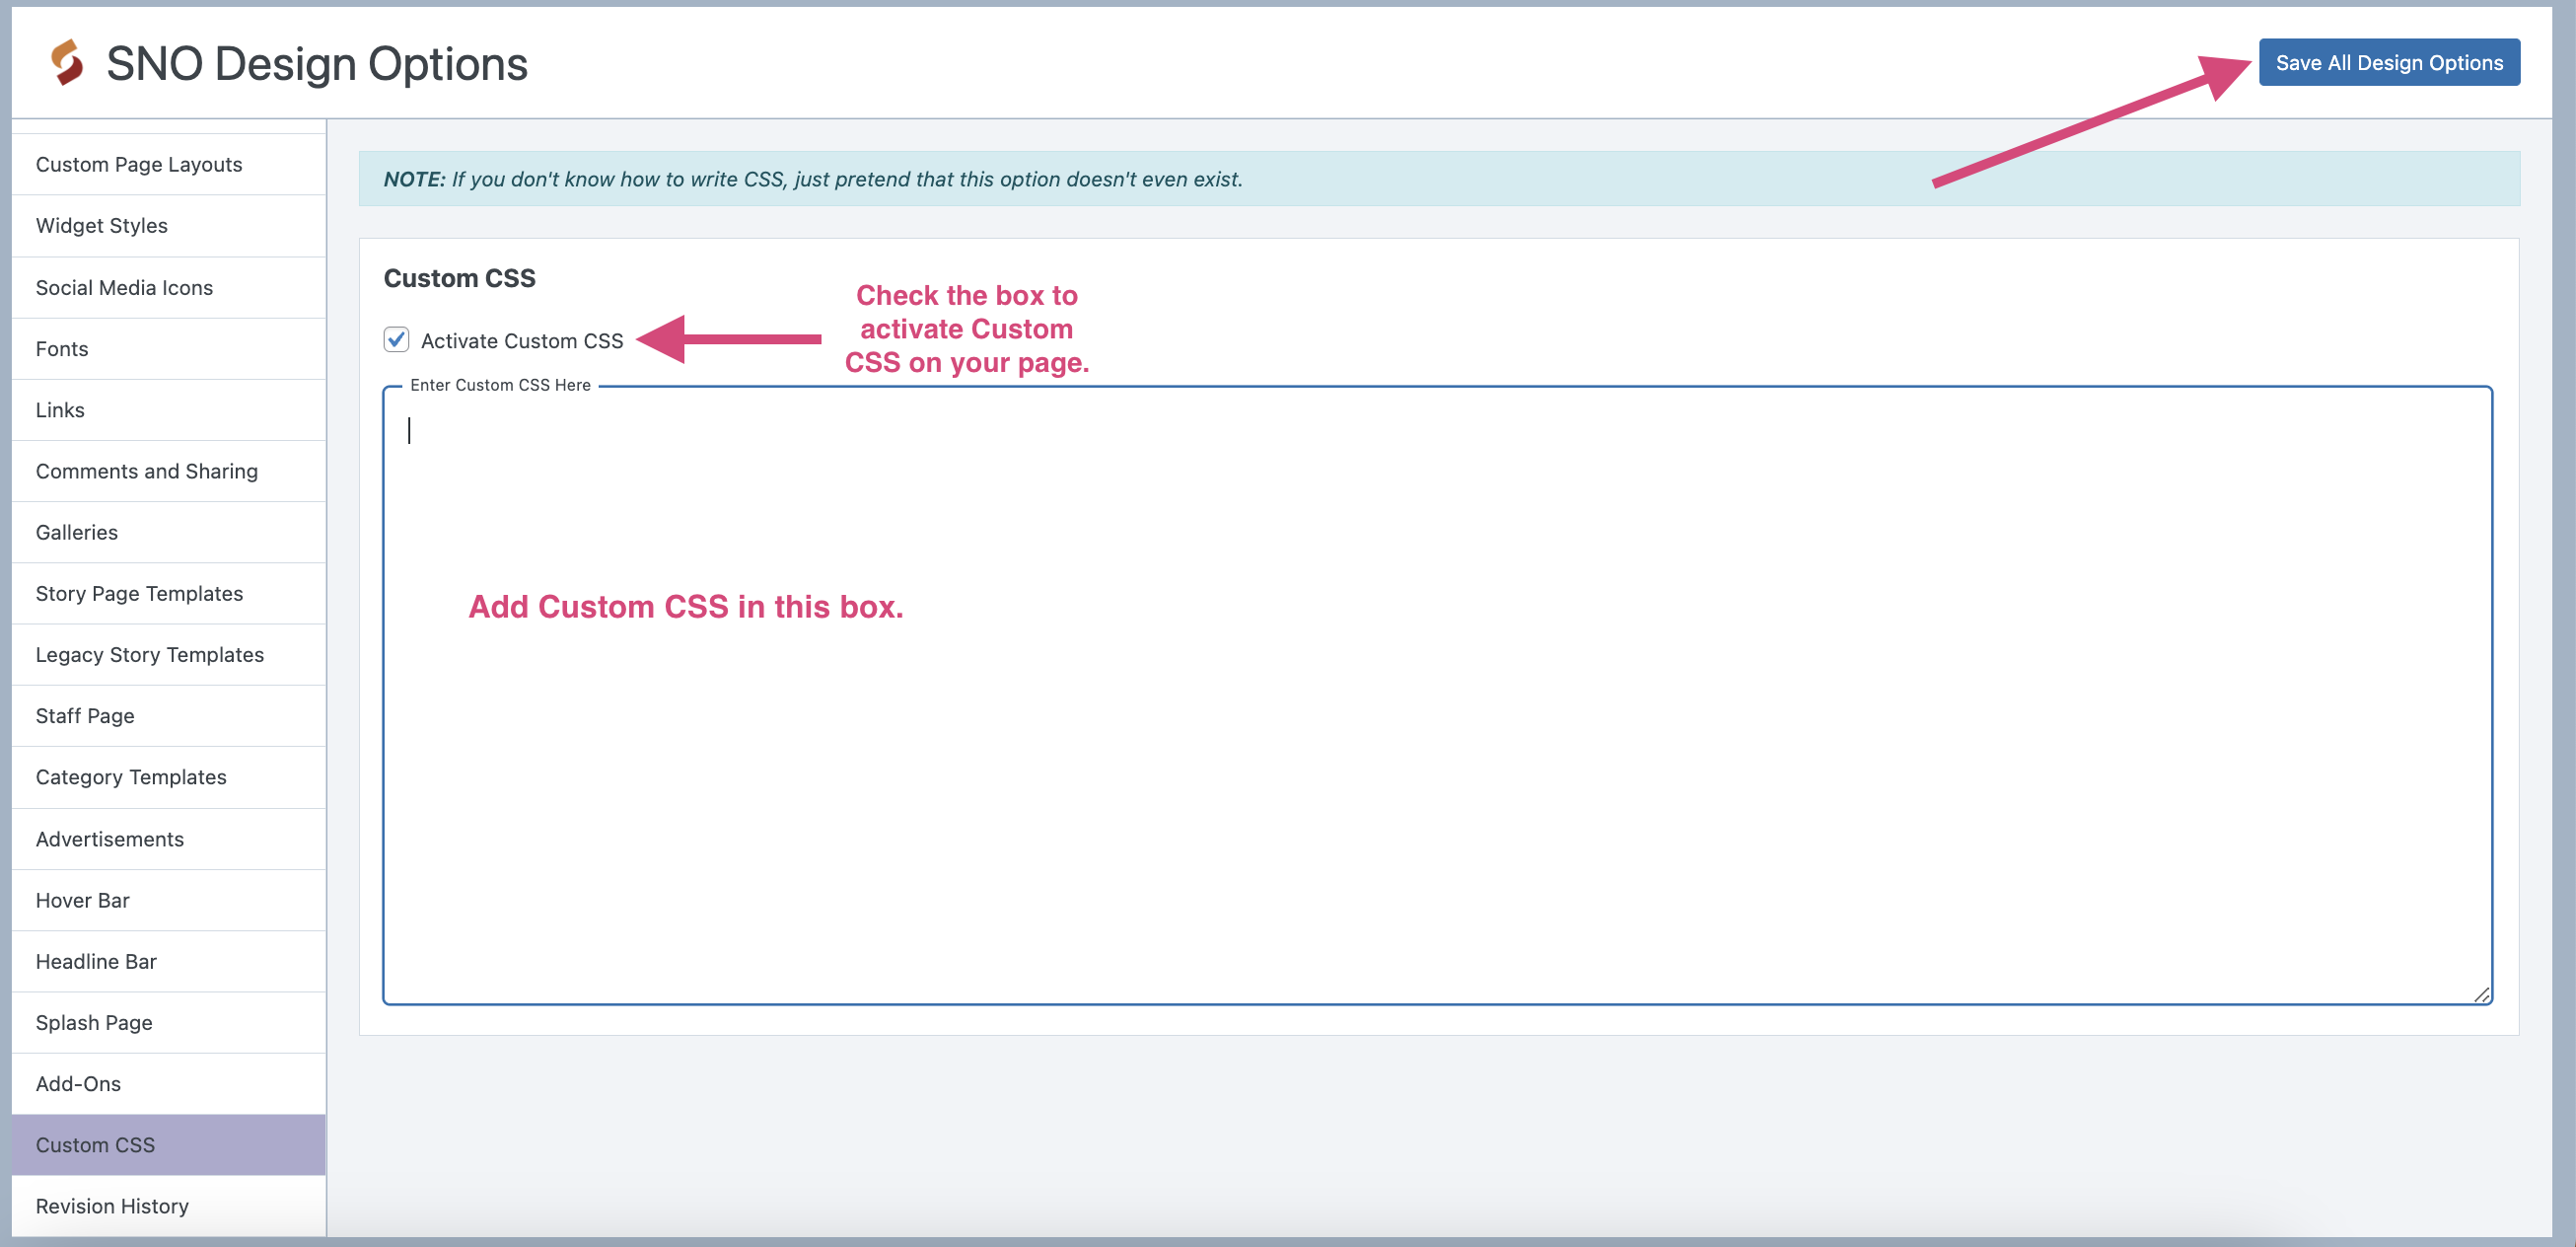Open the Add-Ons section
Screen dimensions: 2576x1247
pyautogui.click(x=169, y=1084)
